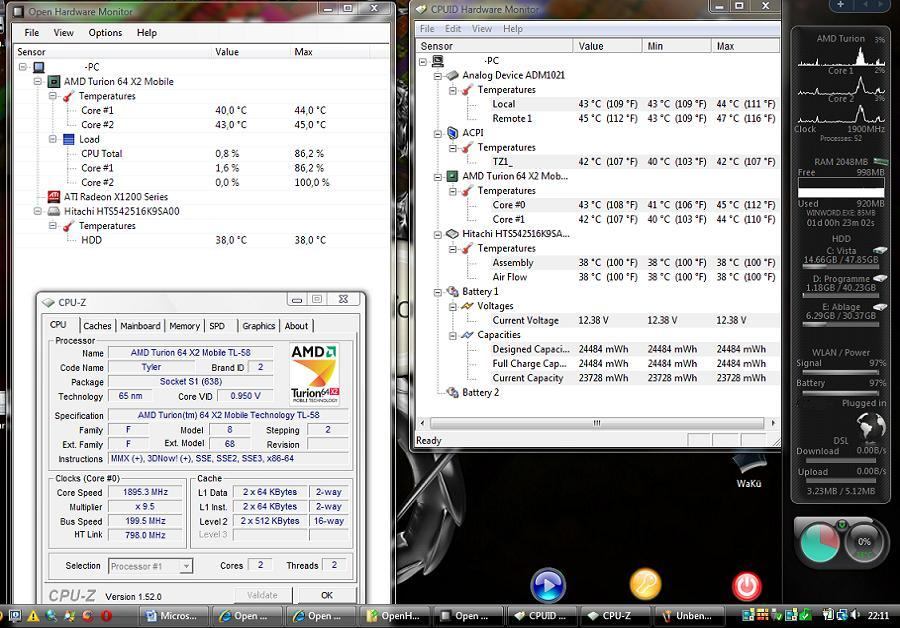Collapse the Hitachi HTS542516K9SA00 node in Open Hardware Monitor

pyautogui.click(x=38, y=211)
